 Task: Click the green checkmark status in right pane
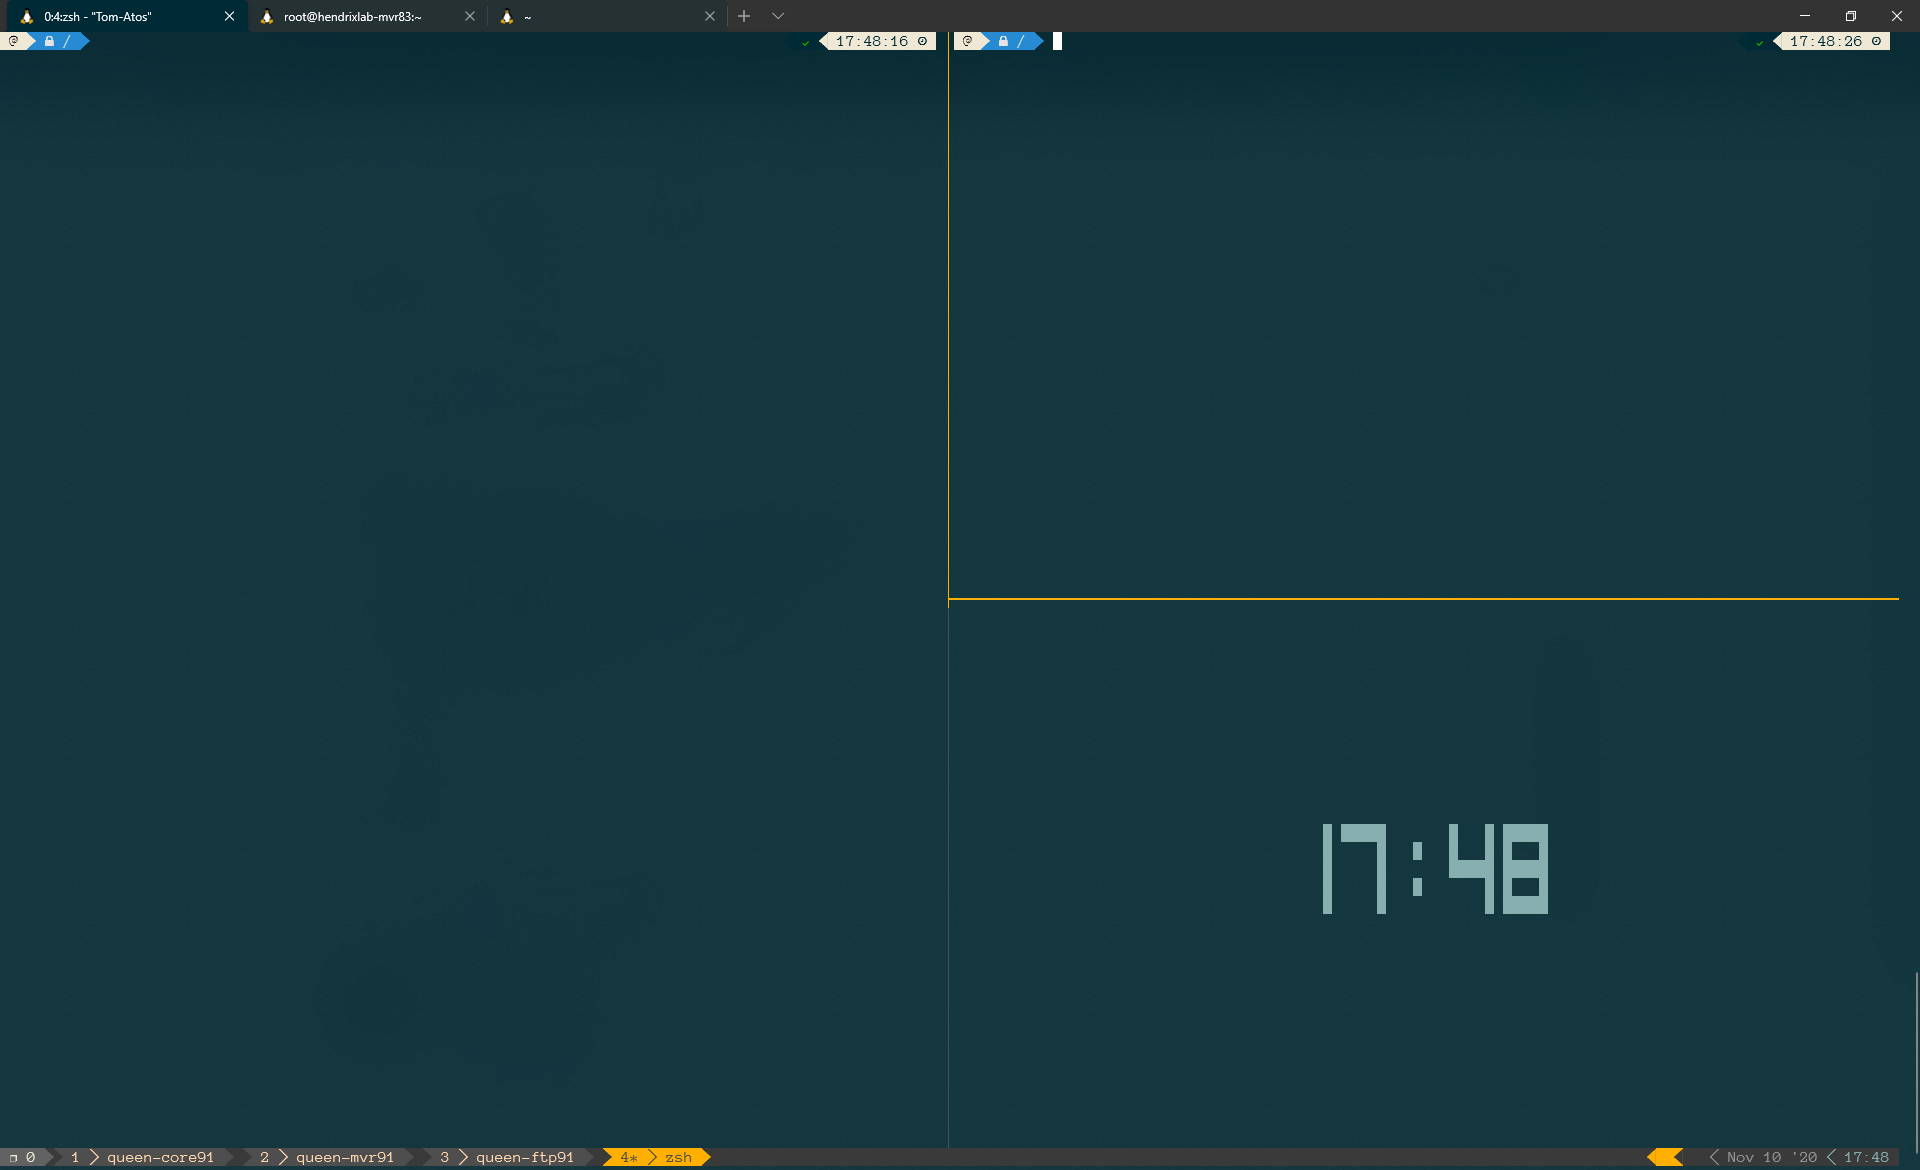[x=1759, y=42]
